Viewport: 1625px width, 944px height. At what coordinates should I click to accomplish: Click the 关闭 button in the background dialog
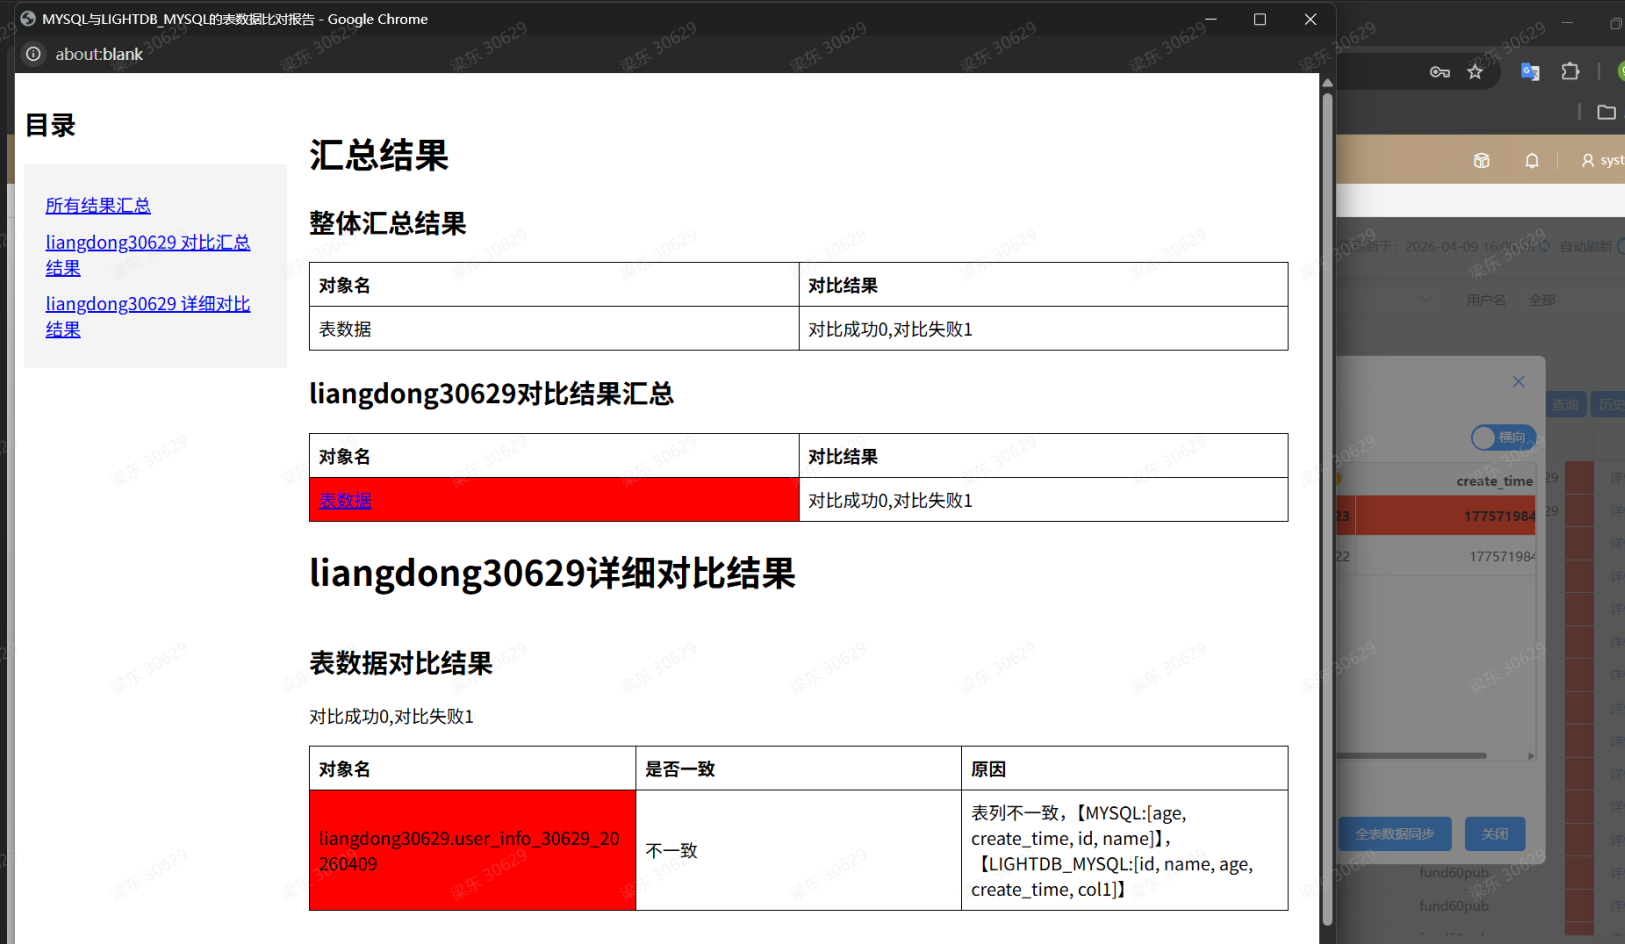click(1495, 834)
